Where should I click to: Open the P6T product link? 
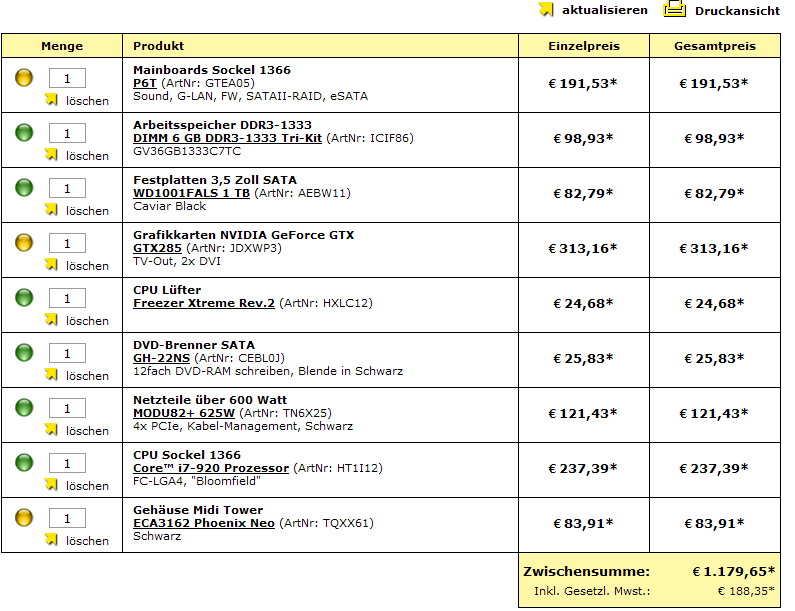[145, 83]
